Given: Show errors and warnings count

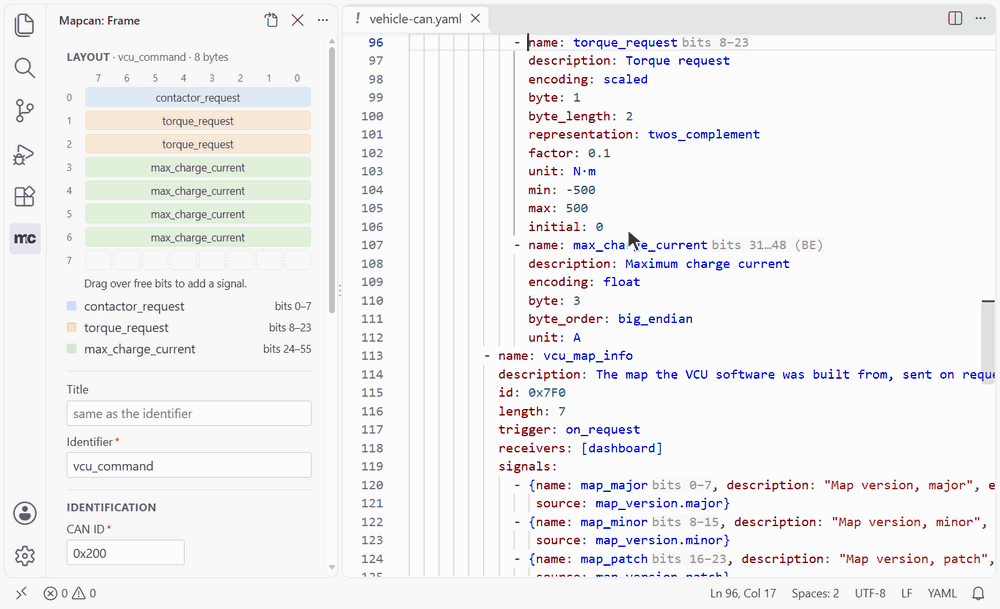Looking at the screenshot, I should 70,593.
